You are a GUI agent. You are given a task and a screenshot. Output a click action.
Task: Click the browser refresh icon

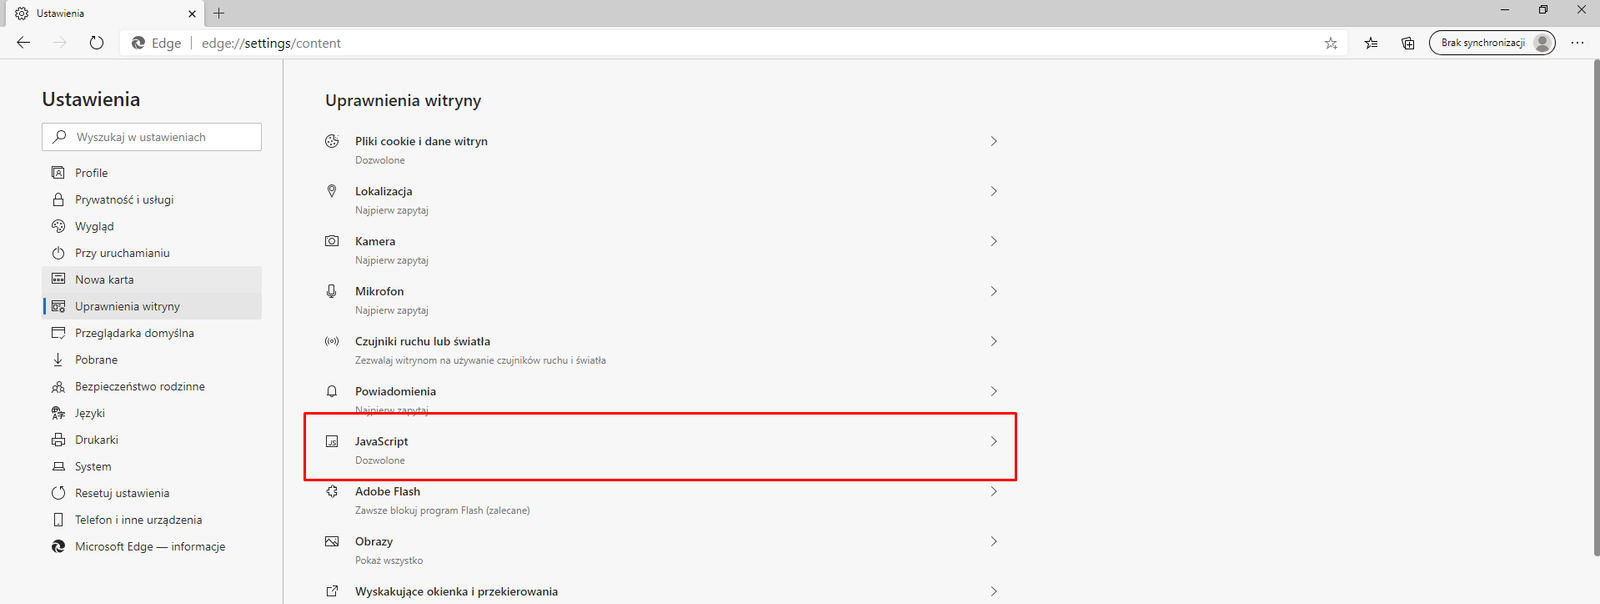[96, 43]
